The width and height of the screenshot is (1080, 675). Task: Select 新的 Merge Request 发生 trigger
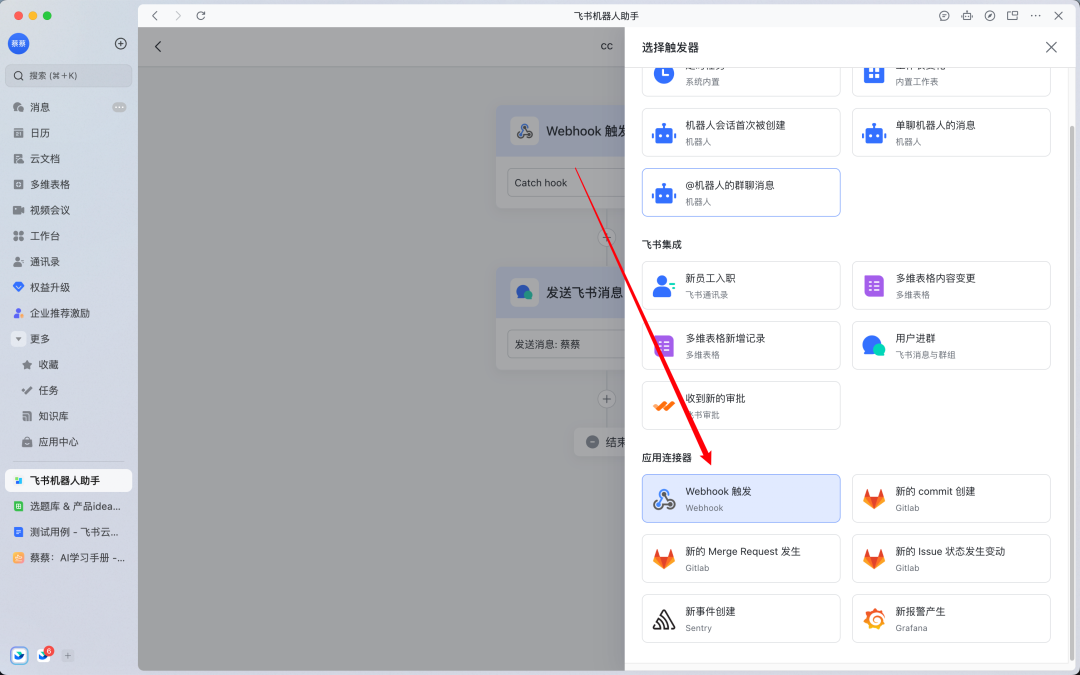pyautogui.click(x=741, y=558)
